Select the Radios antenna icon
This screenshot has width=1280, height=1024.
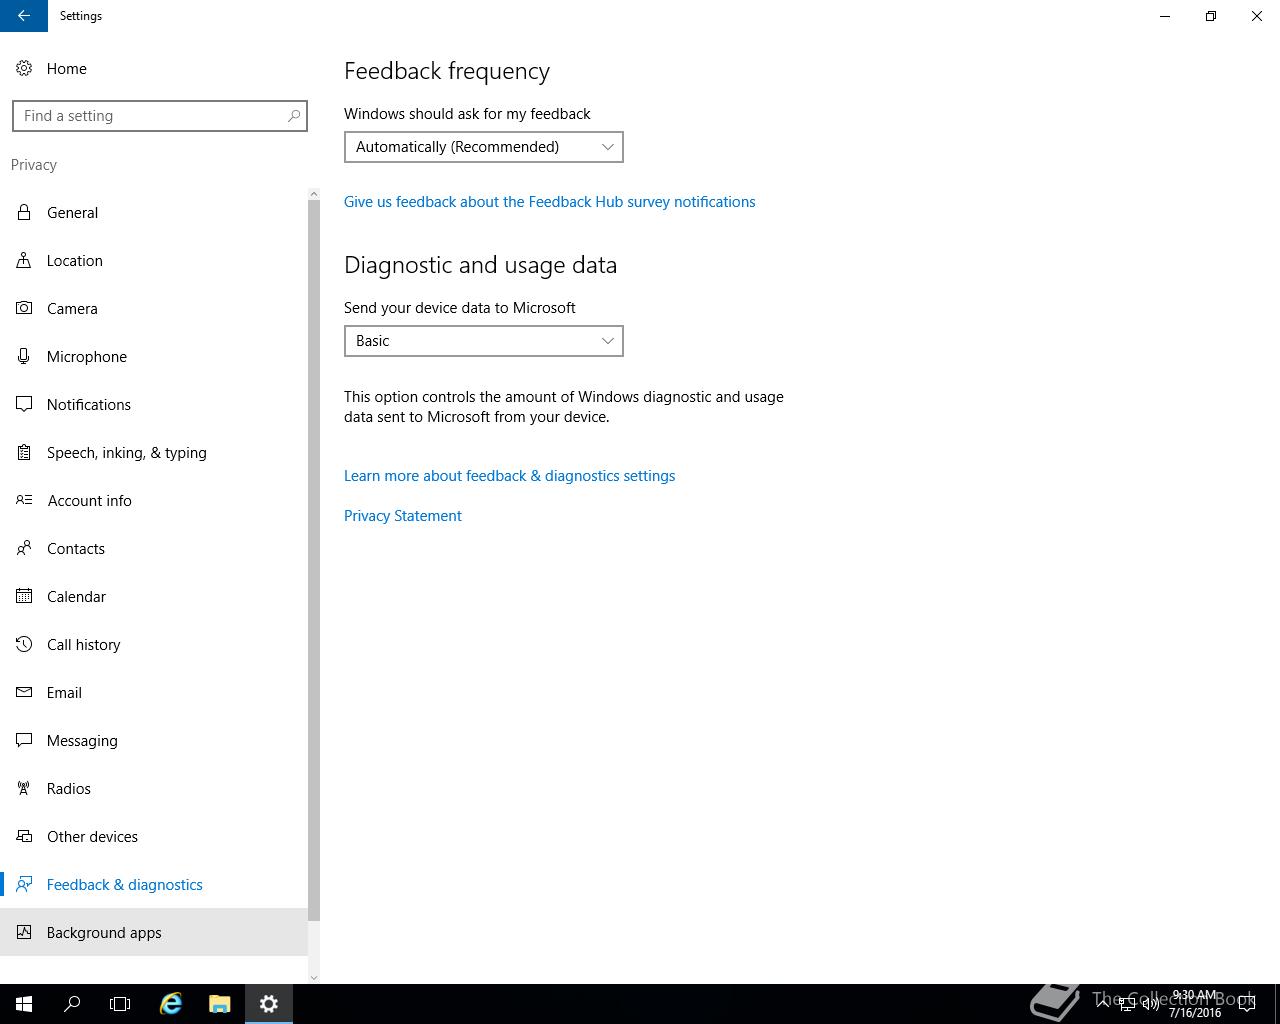pos(24,789)
